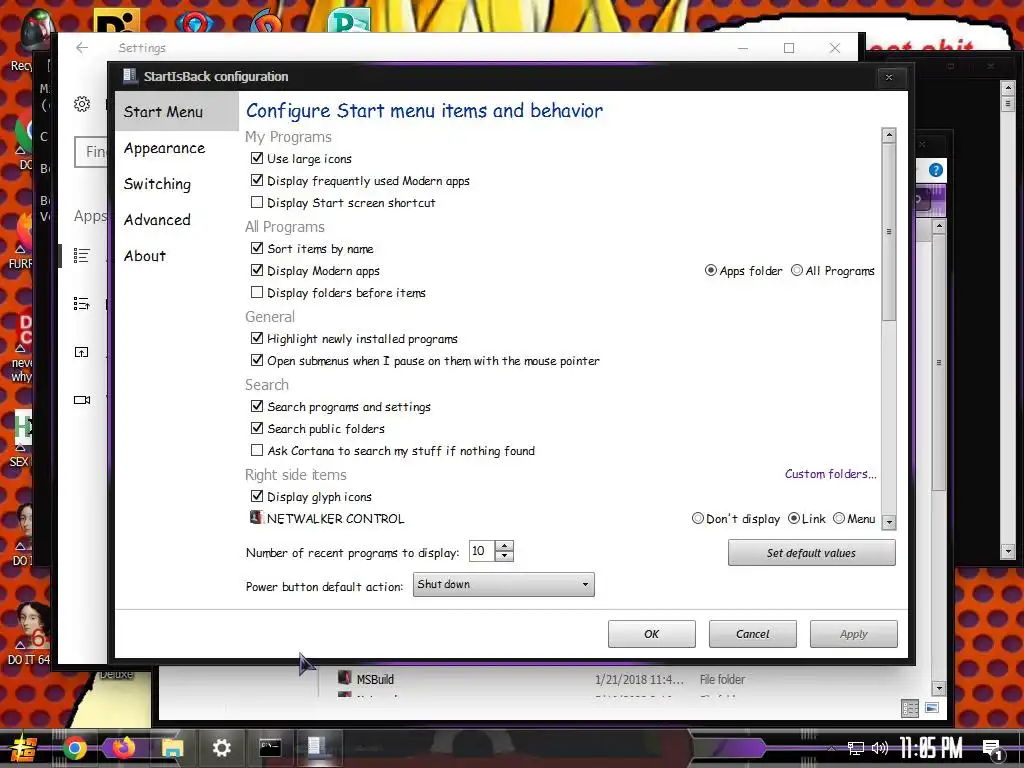The height and width of the screenshot is (768, 1024).
Task: Switch to details view in Explorer window
Action: pyautogui.click(x=910, y=709)
